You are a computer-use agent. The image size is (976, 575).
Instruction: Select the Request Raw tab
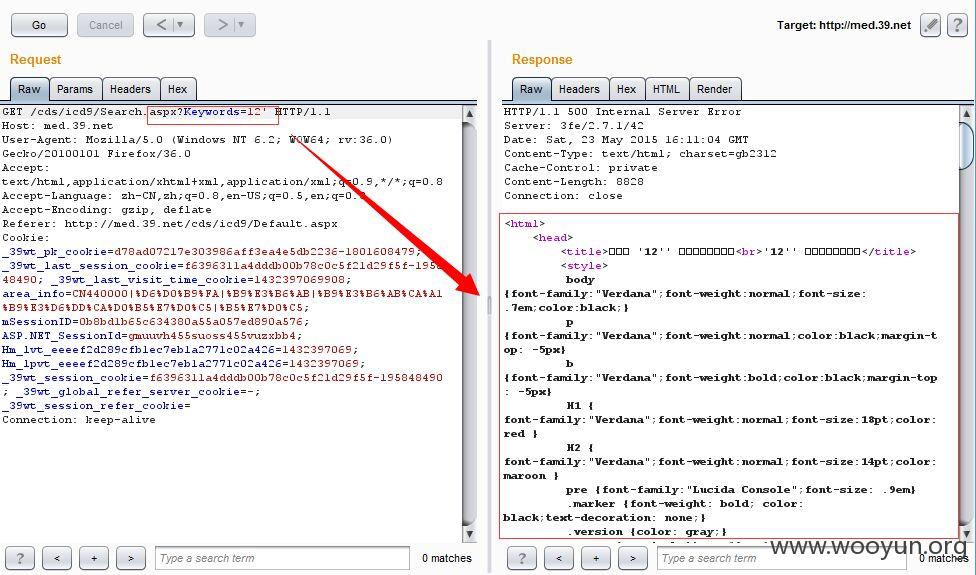(x=29, y=89)
